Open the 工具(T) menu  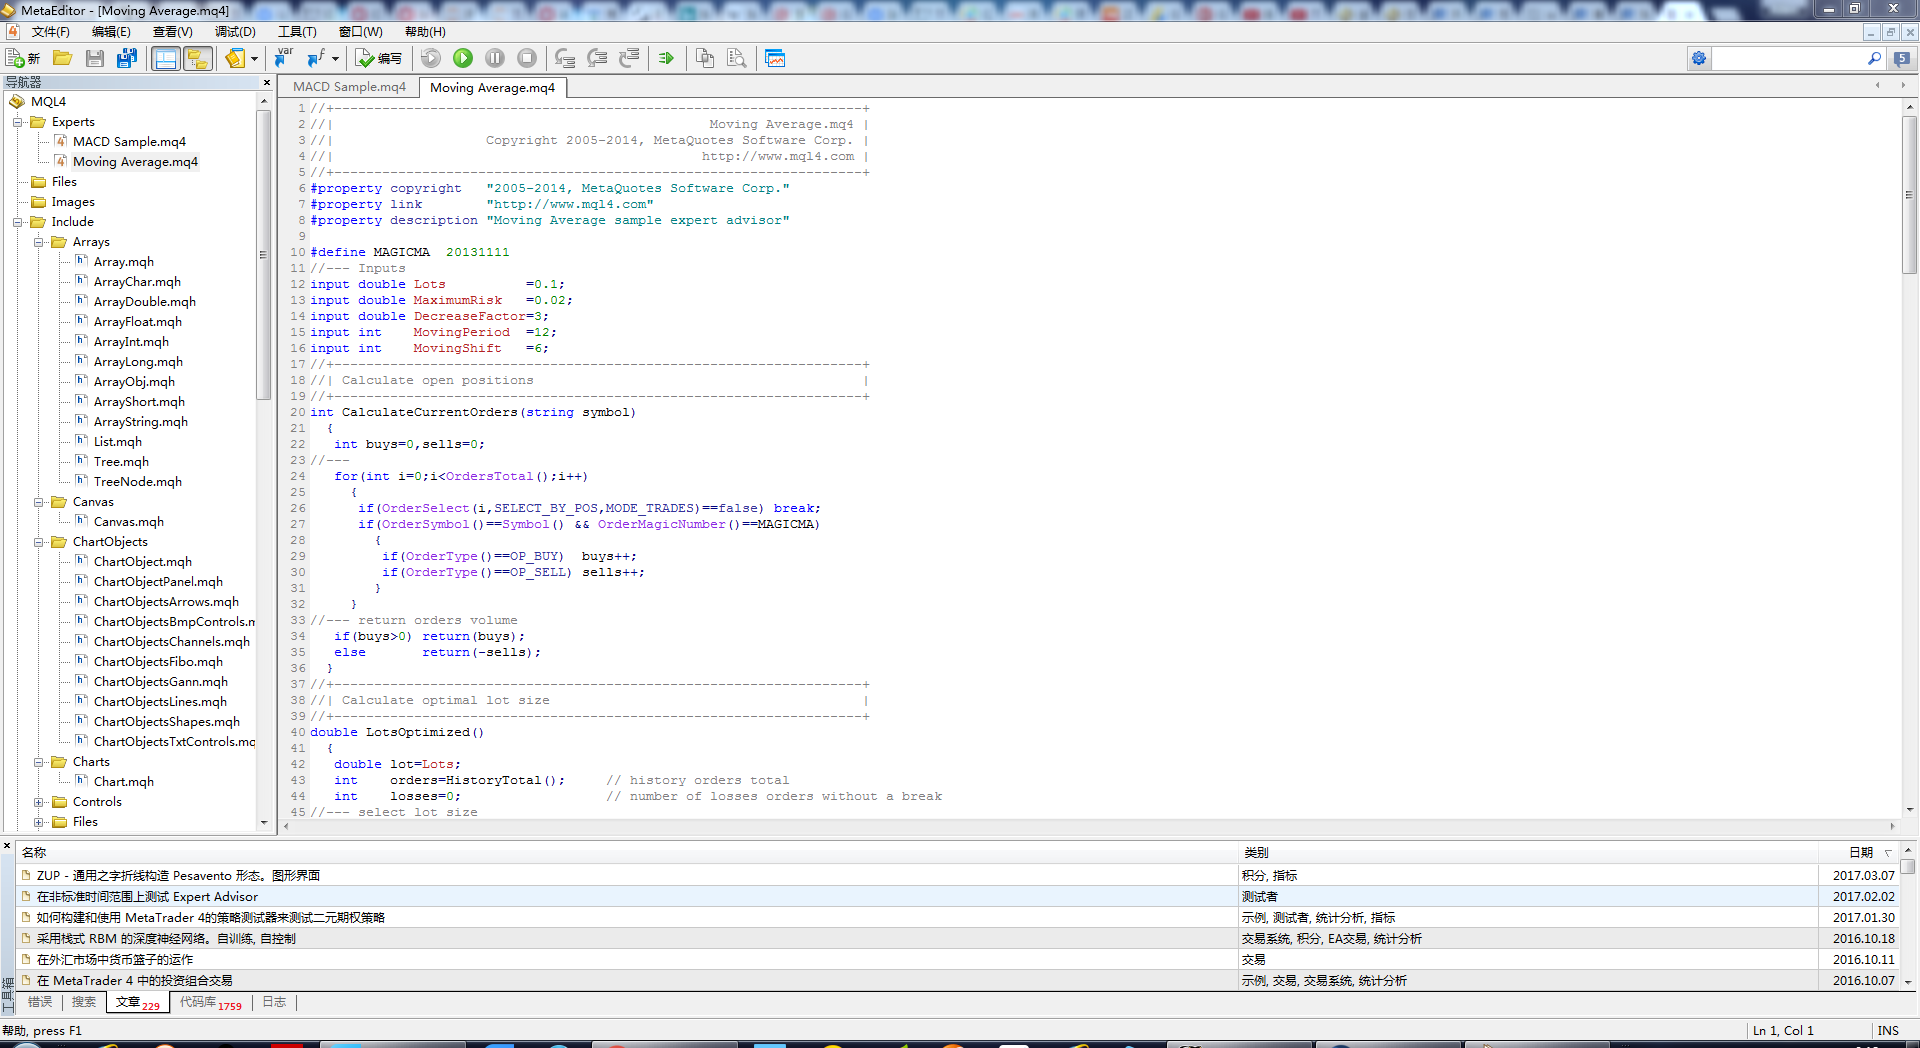click(297, 32)
